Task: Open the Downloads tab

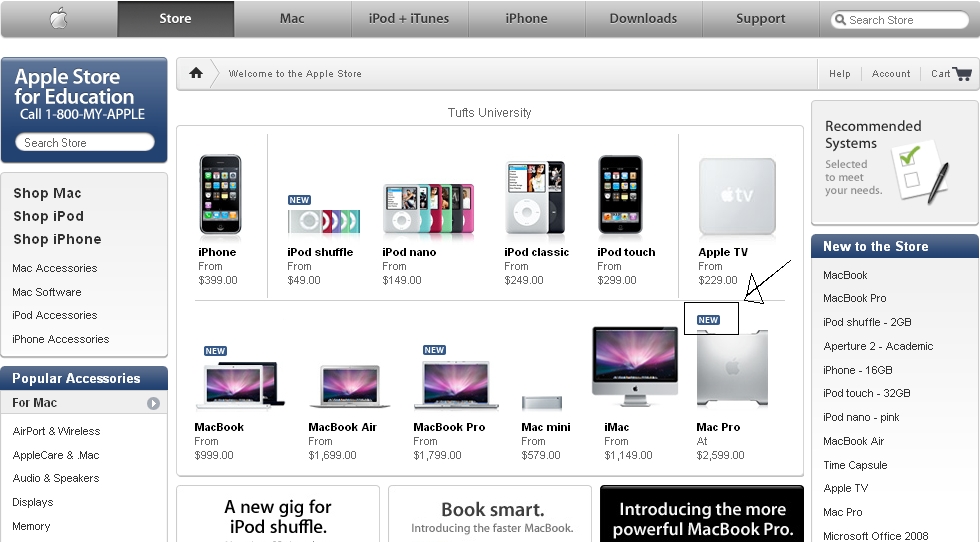Action: tap(643, 19)
